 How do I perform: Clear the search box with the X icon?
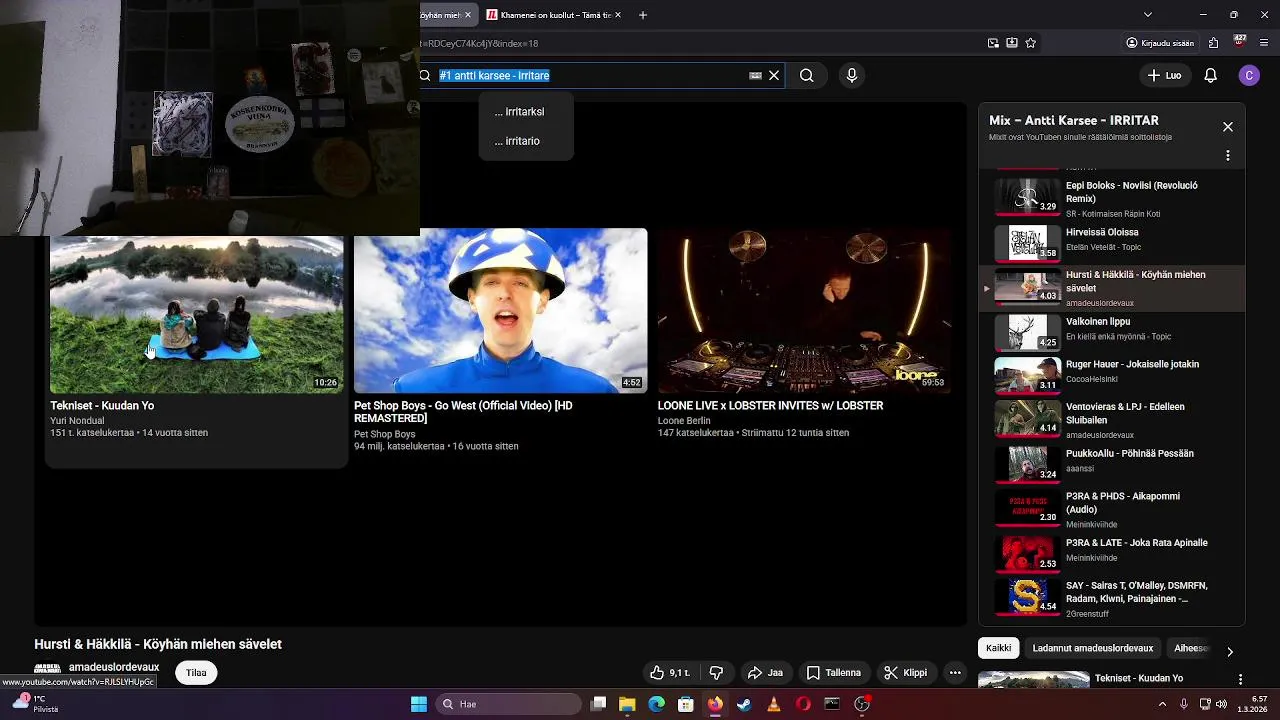774,75
